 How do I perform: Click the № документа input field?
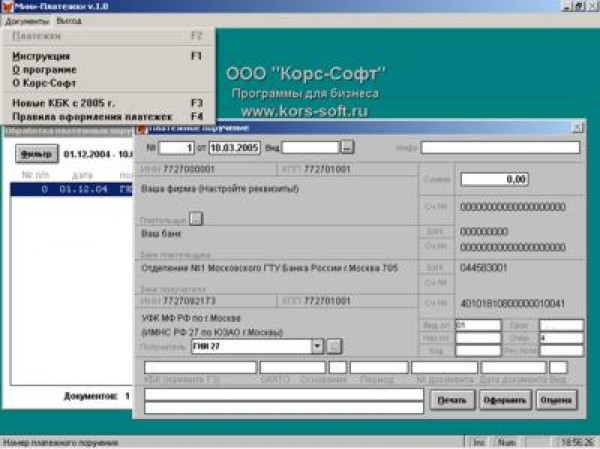pyautogui.click(x=445, y=367)
